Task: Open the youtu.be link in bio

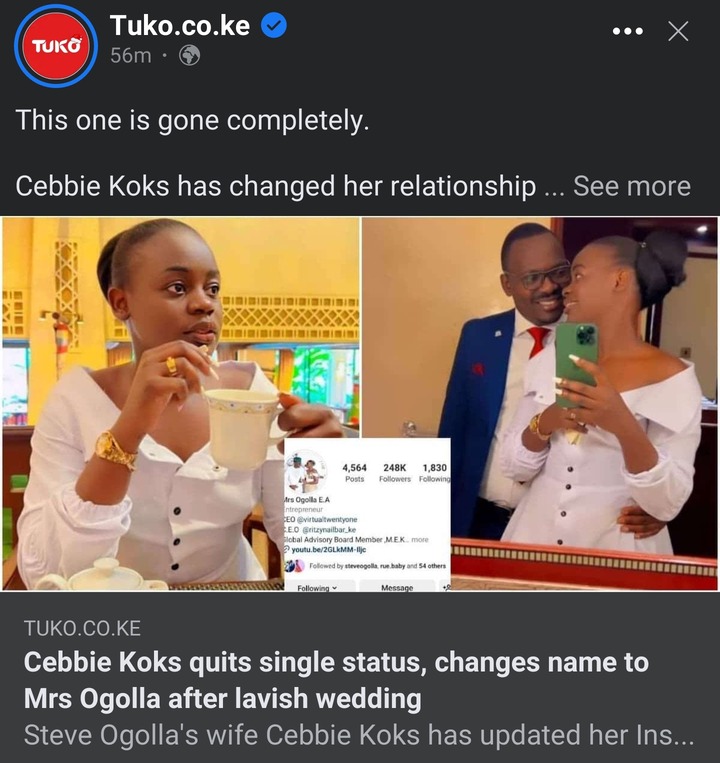Action: click(x=328, y=549)
